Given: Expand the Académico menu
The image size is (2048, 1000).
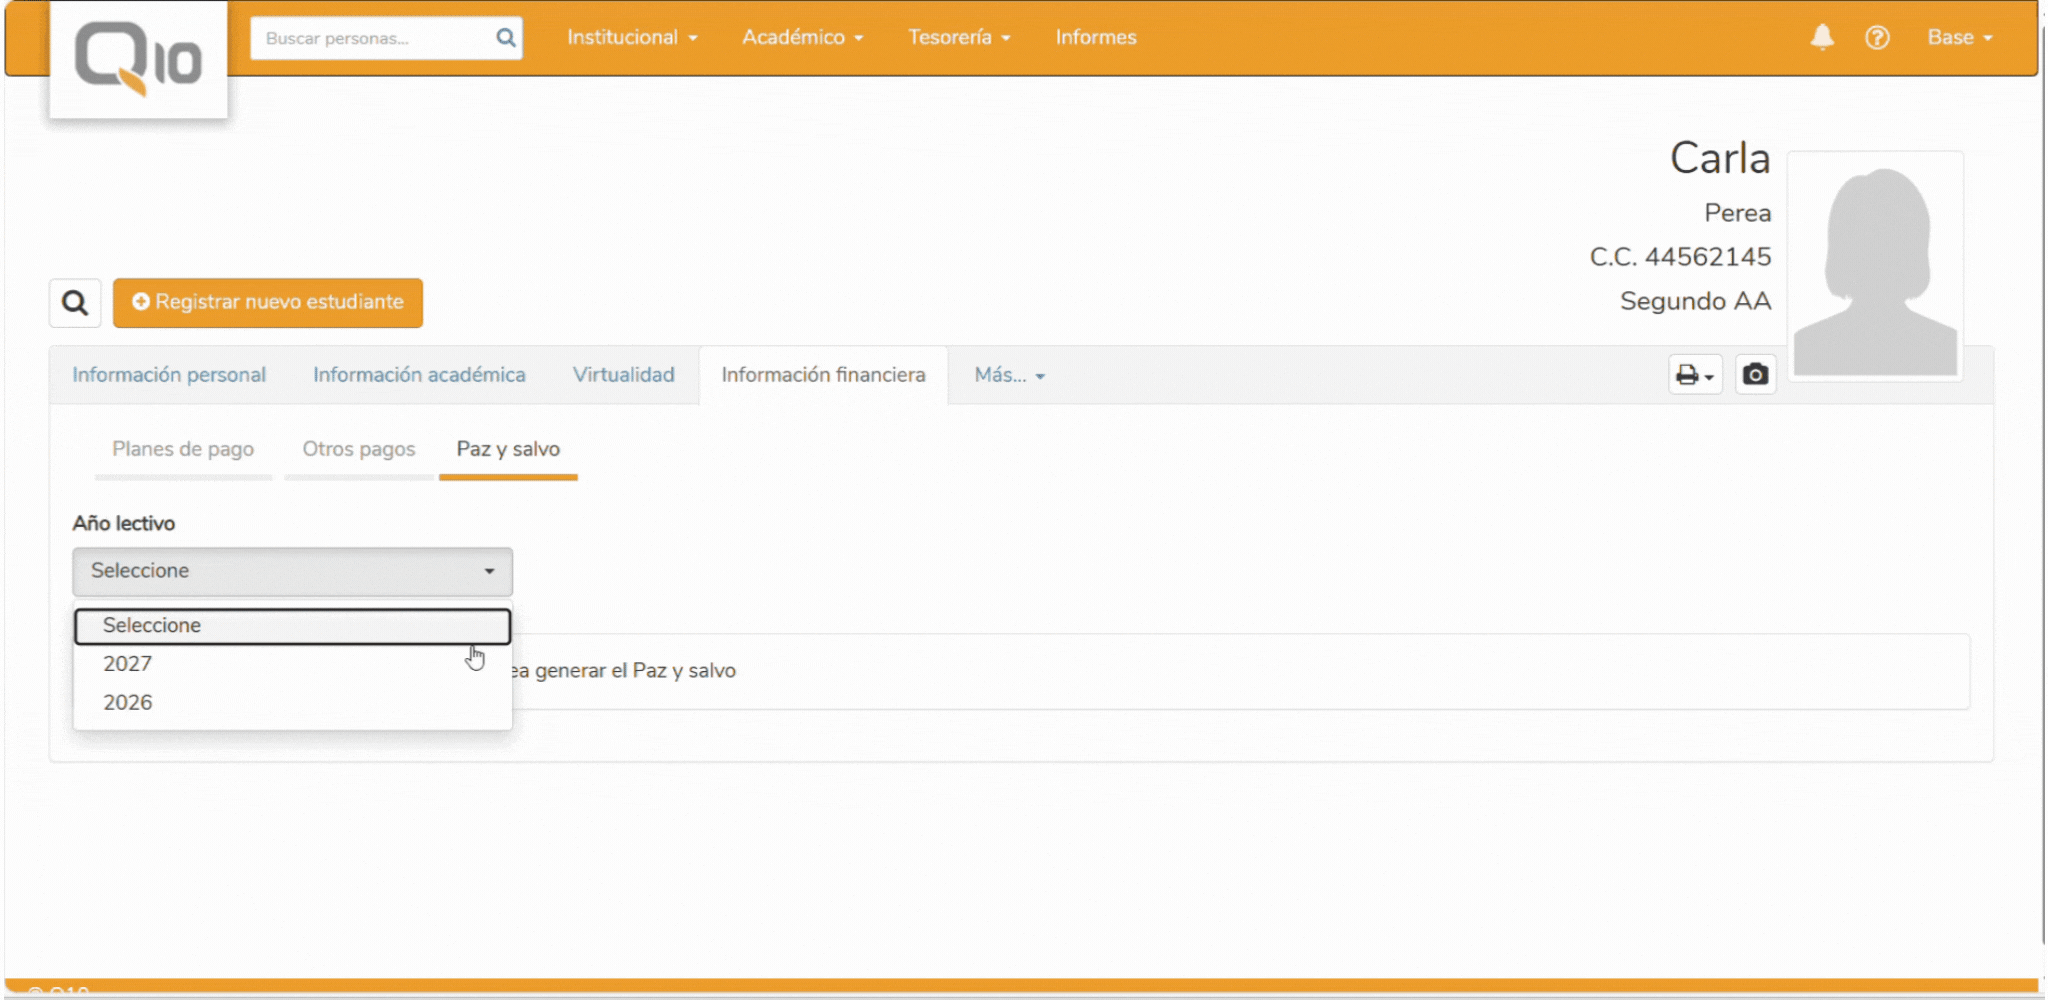Looking at the screenshot, I should (x=802, y=38).
